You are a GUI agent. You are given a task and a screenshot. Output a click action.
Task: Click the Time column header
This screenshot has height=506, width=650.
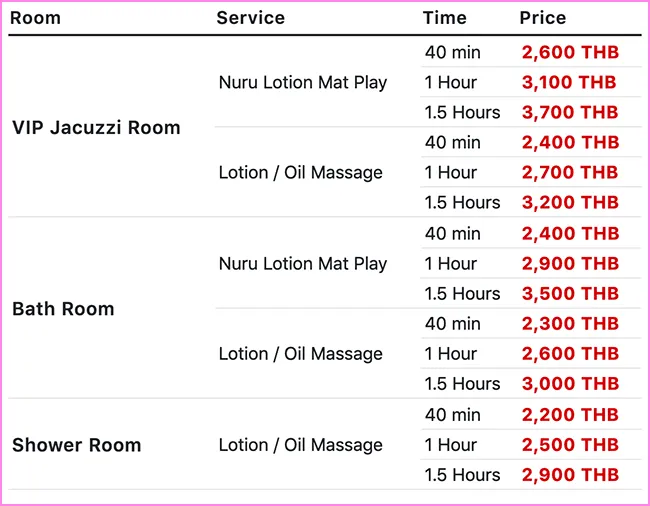click(x=444, y=18)
